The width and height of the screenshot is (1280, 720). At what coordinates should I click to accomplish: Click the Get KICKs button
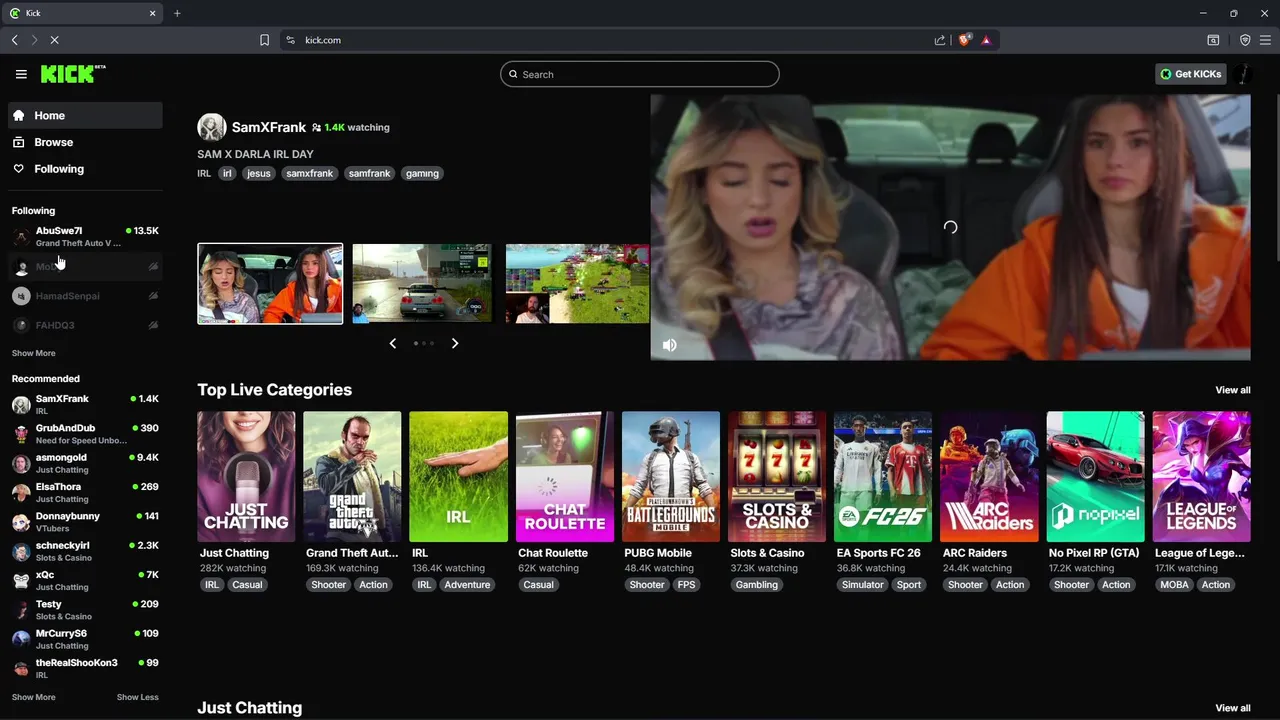(1190, 74)
